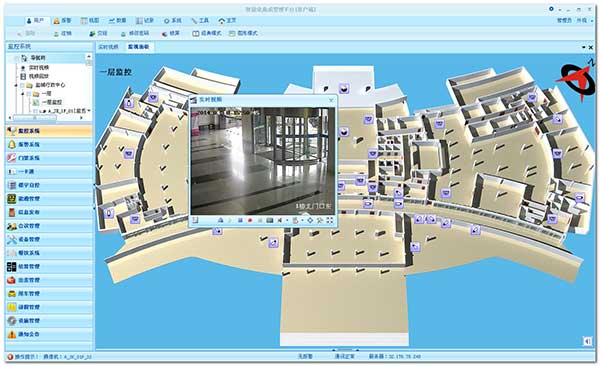This screenshot has width=600, height=366.
Task: Click the 锁屏 lock screen toolbar button
Action: pyautogui.click(x=171, y=34)
